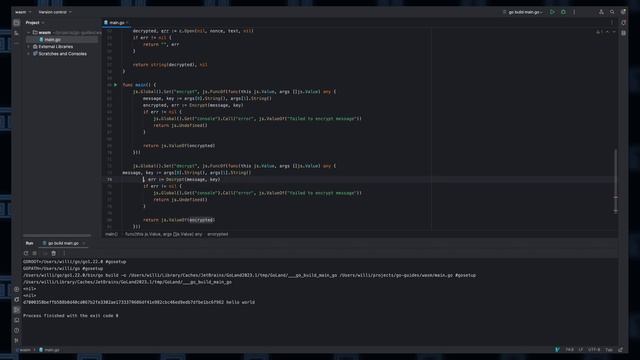Click func breadcrumb with js.Value args

pos(163,234)
